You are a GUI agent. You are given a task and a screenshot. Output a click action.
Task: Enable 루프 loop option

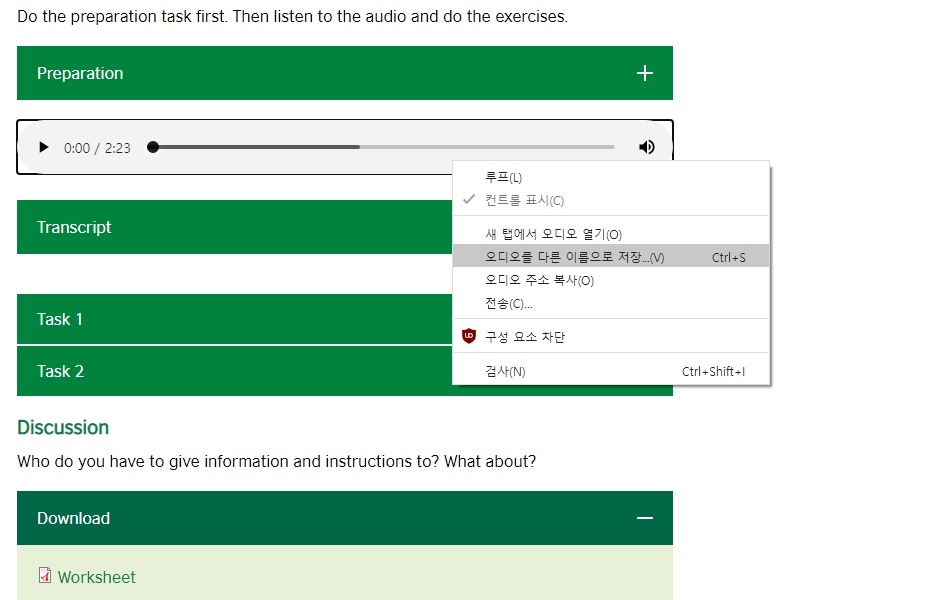tap(611, 178)
